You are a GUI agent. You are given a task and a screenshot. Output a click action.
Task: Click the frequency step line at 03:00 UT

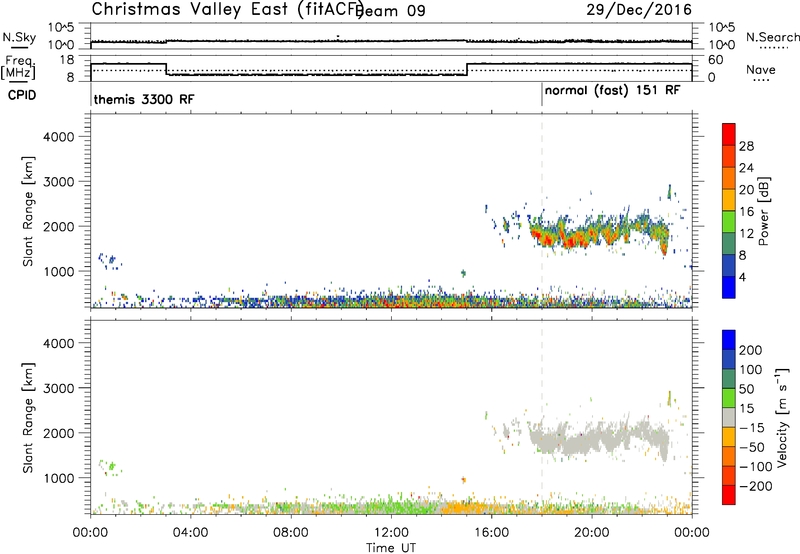click(x=166, y=69)
